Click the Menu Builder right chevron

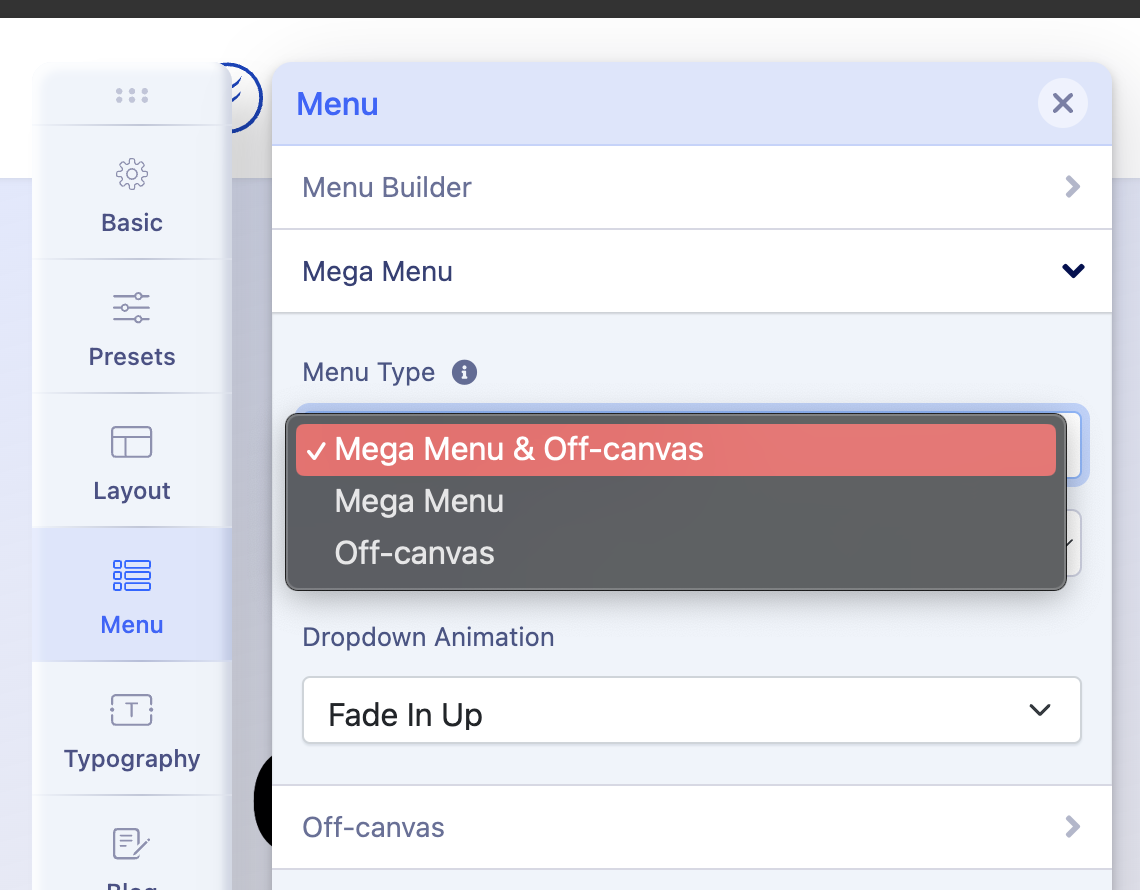click(1073, 187)
